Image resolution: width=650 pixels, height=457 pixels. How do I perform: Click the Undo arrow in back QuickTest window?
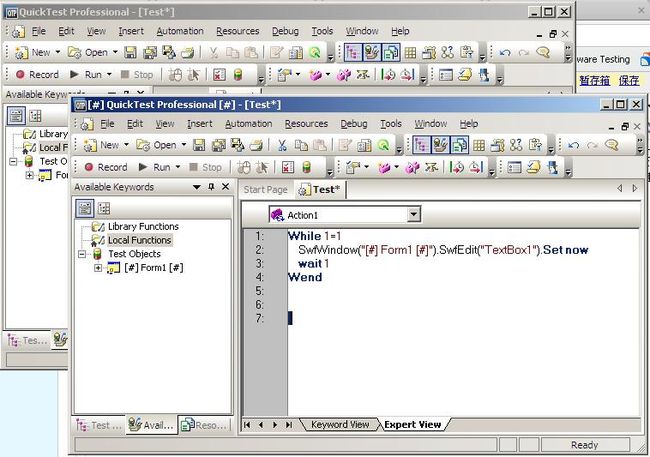click(505, 53)
